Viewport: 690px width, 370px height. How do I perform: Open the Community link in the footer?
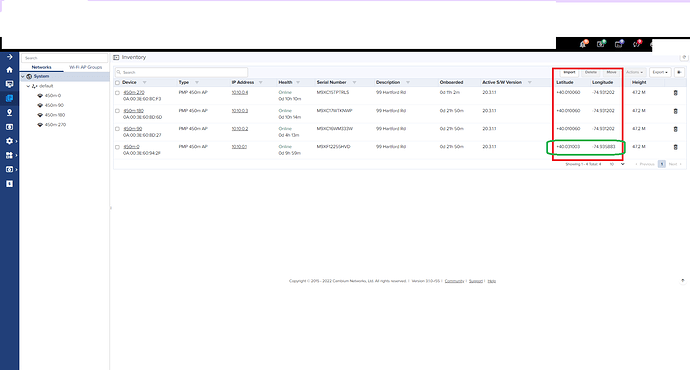tap(454, 281)
